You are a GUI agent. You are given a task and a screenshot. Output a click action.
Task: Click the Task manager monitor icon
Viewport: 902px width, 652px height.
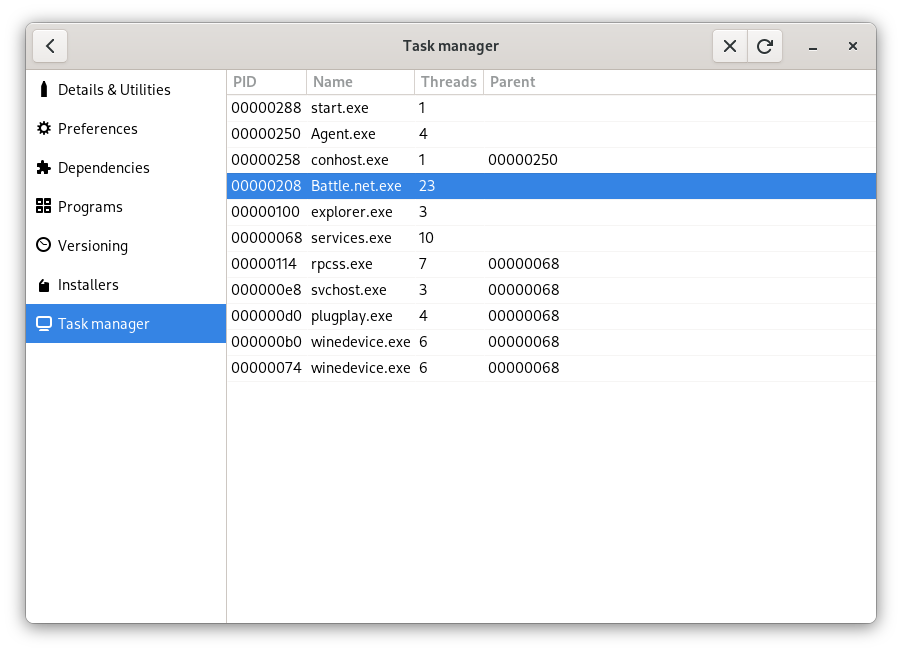42,323
